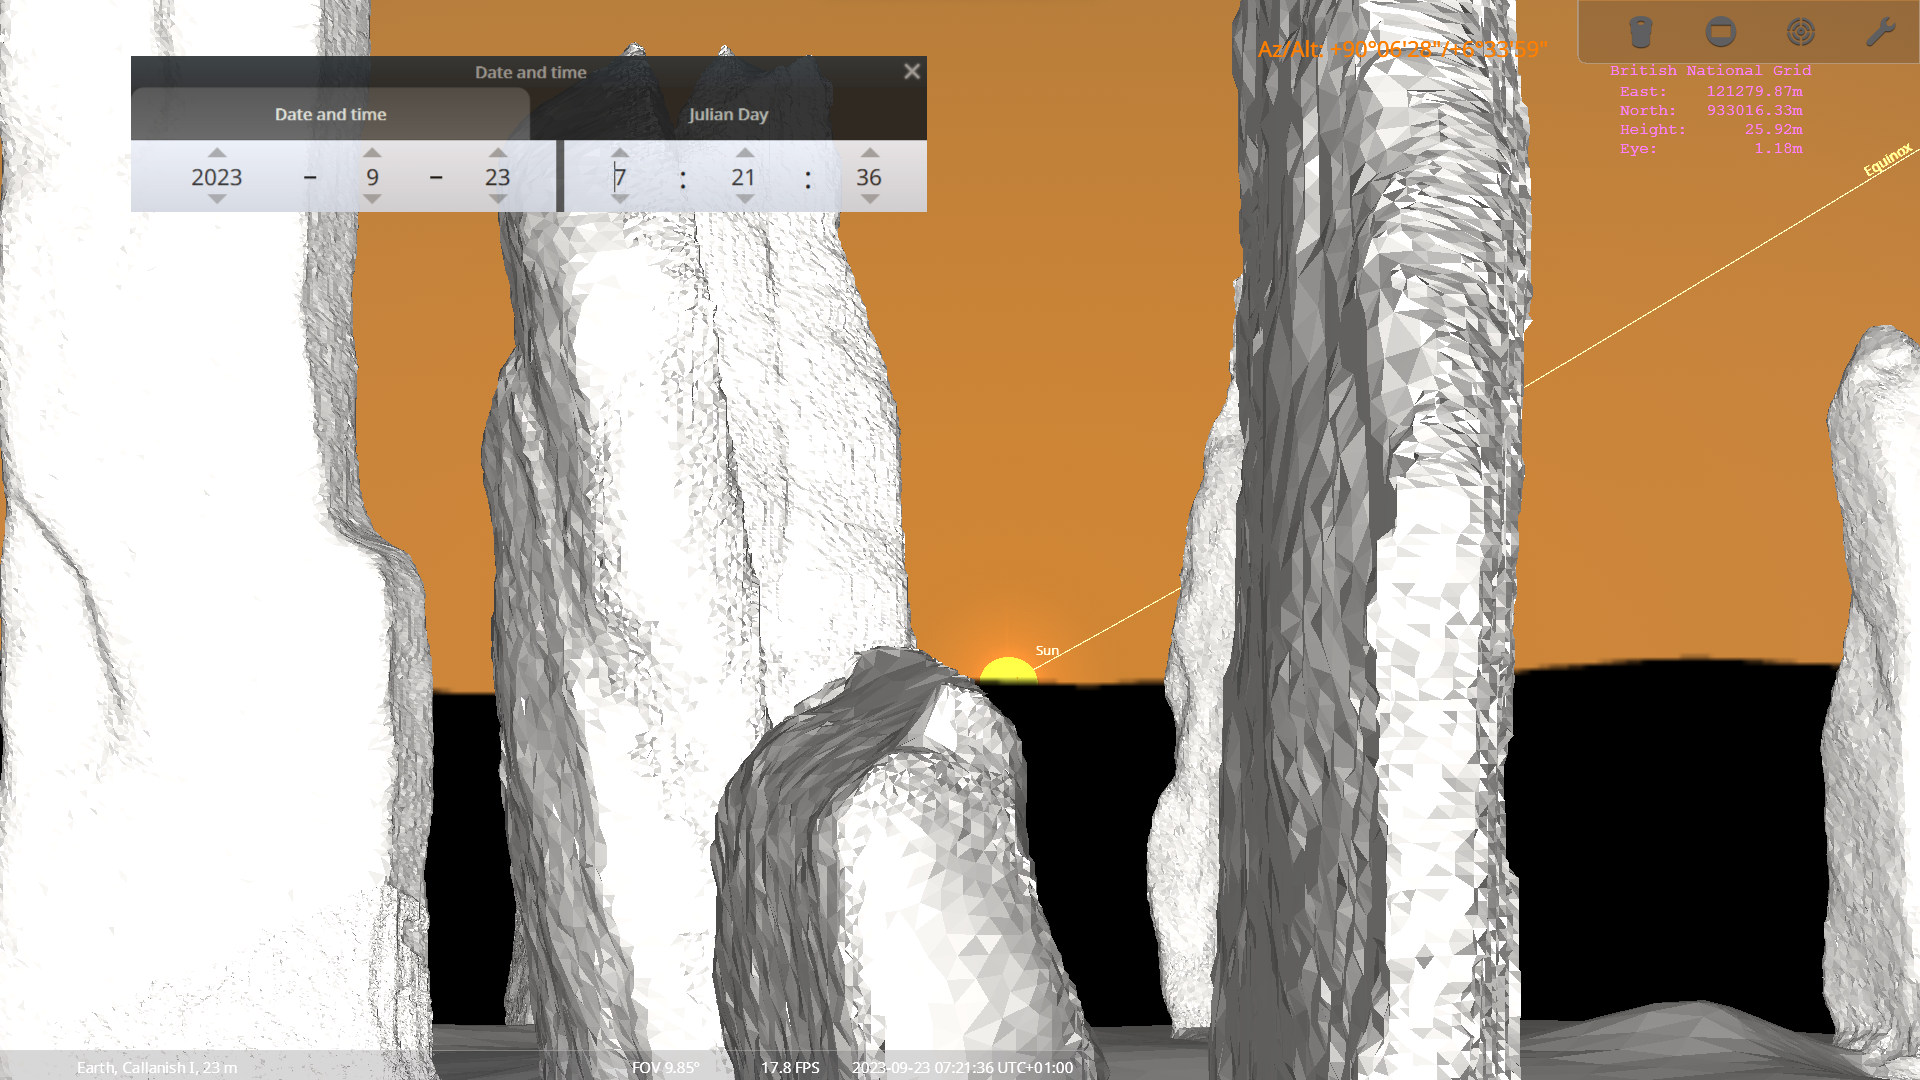Click the ocular eyepiece view icon
The height and width of the screenshot is (1080, 1920).
(1640, 32)
